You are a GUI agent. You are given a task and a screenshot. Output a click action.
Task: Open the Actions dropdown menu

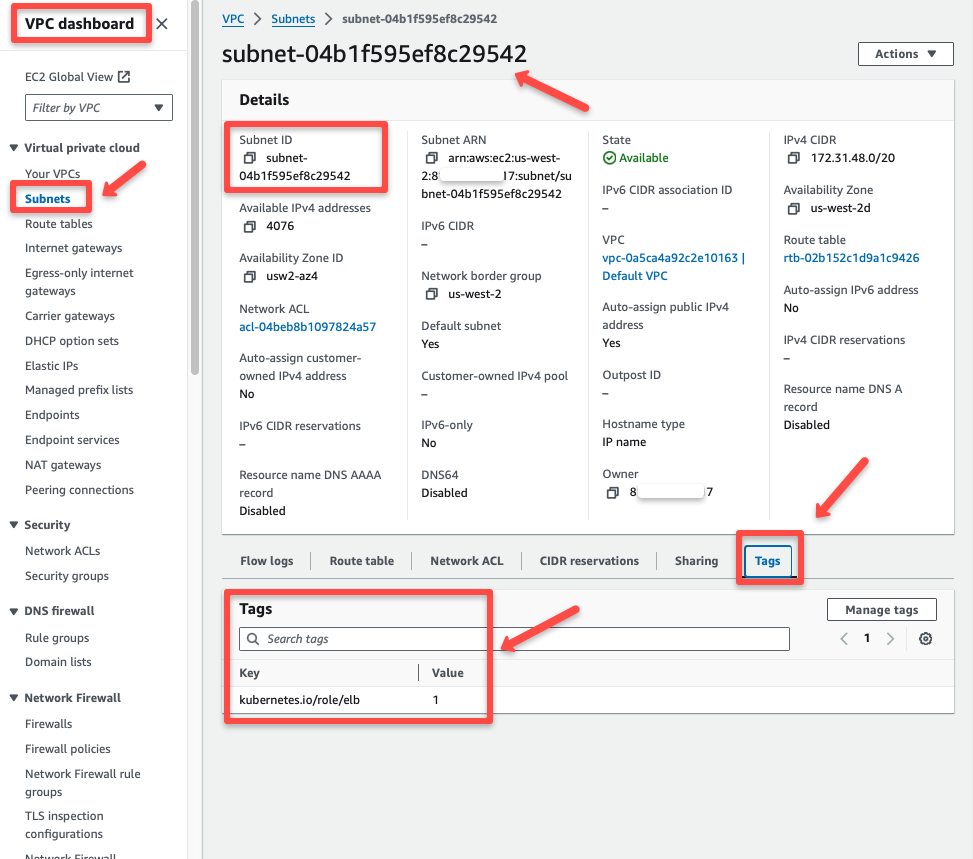tap(905, 53)
